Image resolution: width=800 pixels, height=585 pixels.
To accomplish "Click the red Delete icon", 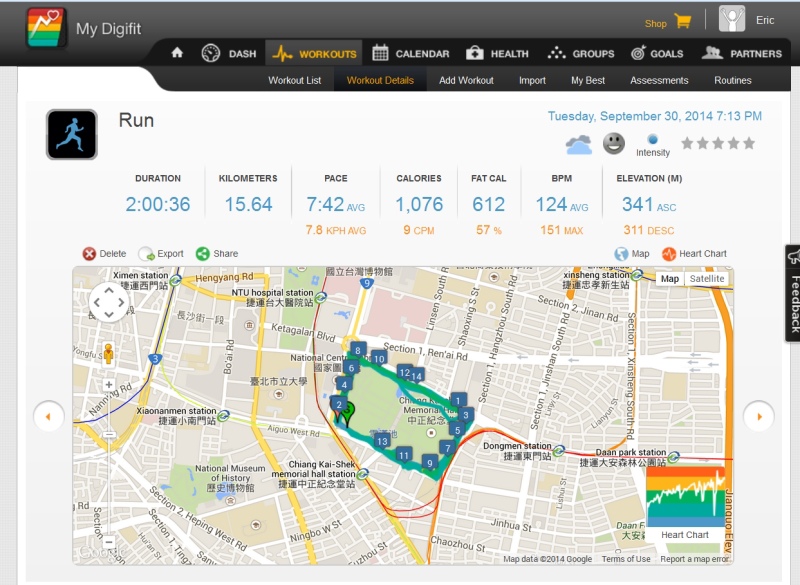I will pyautogui.click(x=89, y=253).
